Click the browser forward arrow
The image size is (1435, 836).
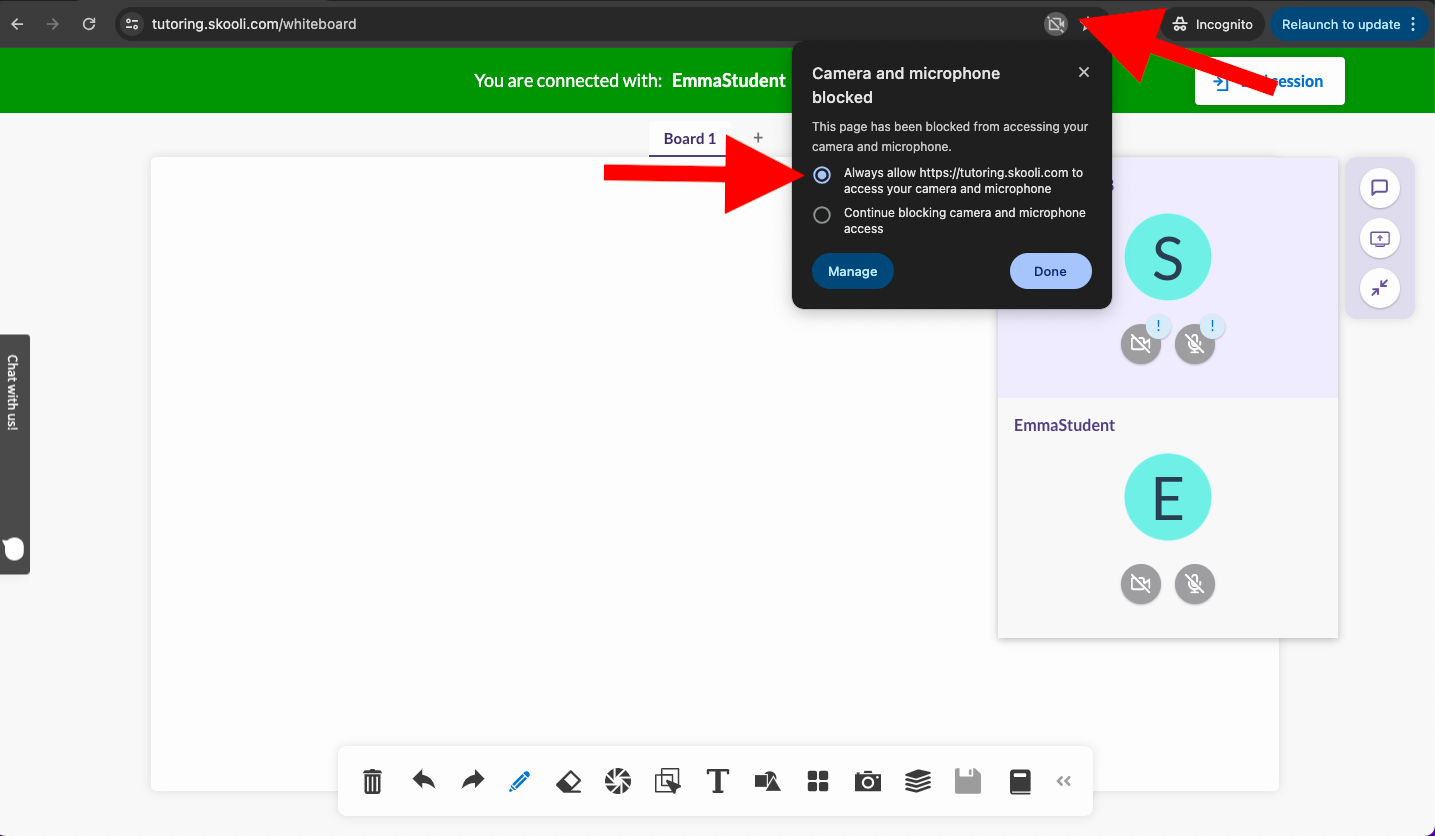click(53, 24)
